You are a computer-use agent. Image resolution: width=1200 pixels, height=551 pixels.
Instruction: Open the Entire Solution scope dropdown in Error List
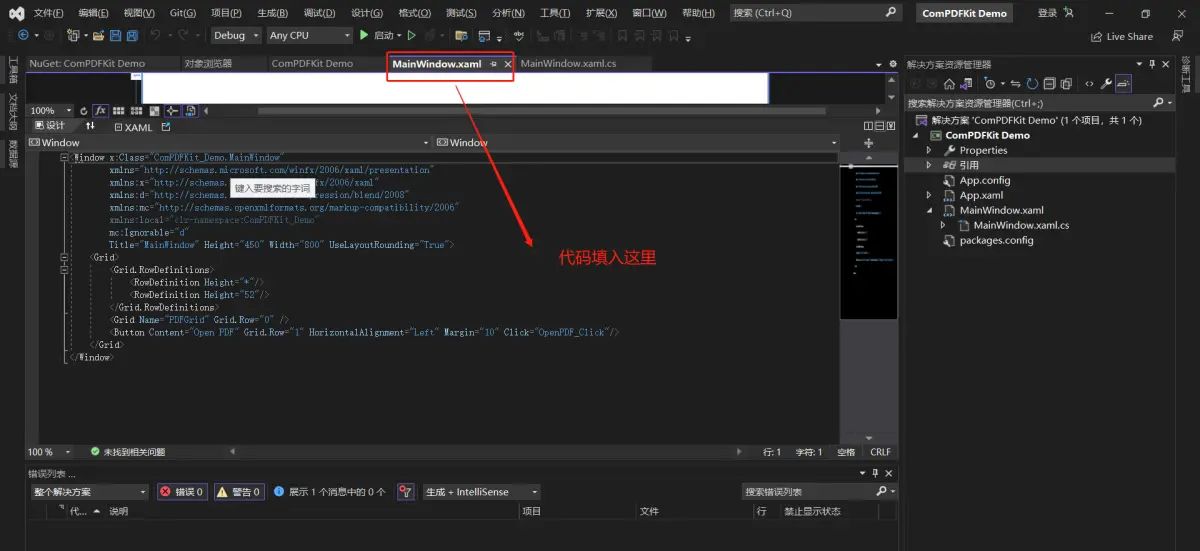tap(88, 492)
